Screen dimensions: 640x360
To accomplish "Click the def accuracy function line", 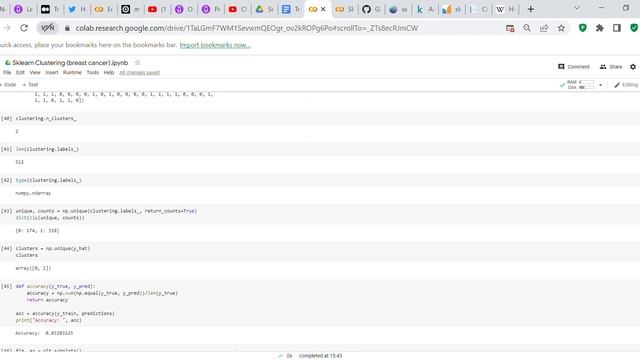I will pyautogui.click(x=55, y=287).
